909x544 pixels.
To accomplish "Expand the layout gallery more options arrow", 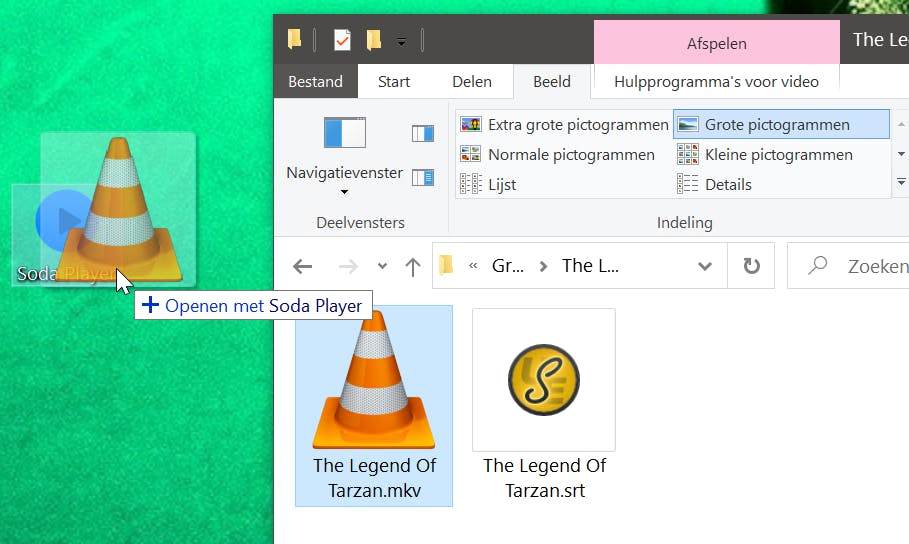I will click(901, 182).
